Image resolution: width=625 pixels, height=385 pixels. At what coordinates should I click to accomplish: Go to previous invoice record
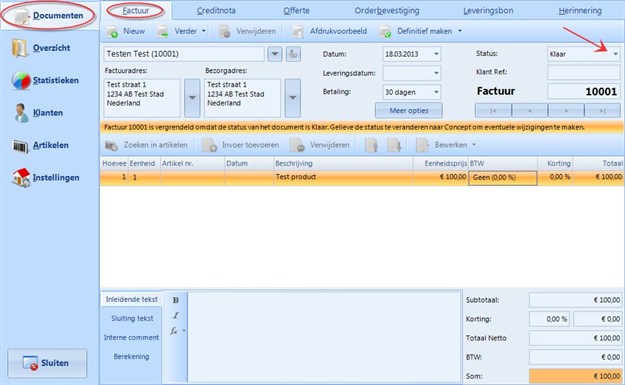pos(530,110)
